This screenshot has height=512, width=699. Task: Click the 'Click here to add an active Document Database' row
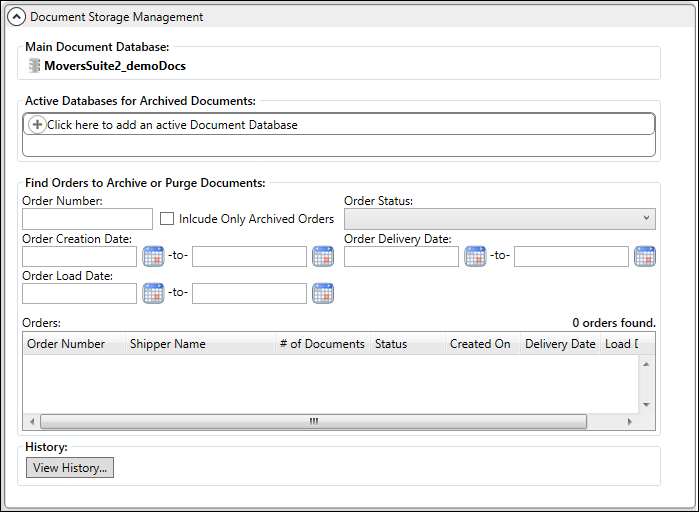click(x=339, y=124)
